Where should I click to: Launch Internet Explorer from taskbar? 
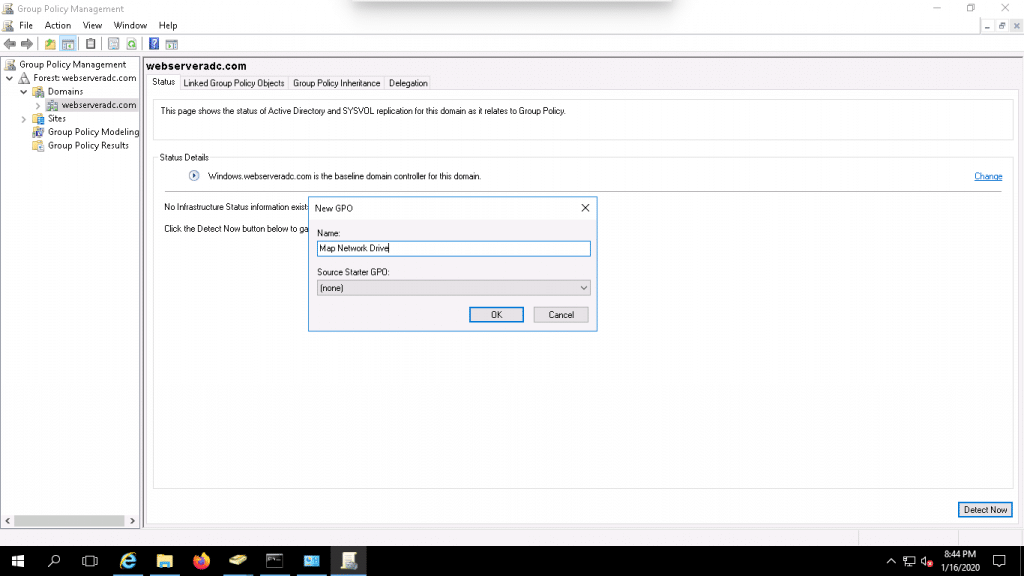coord(128,561)
